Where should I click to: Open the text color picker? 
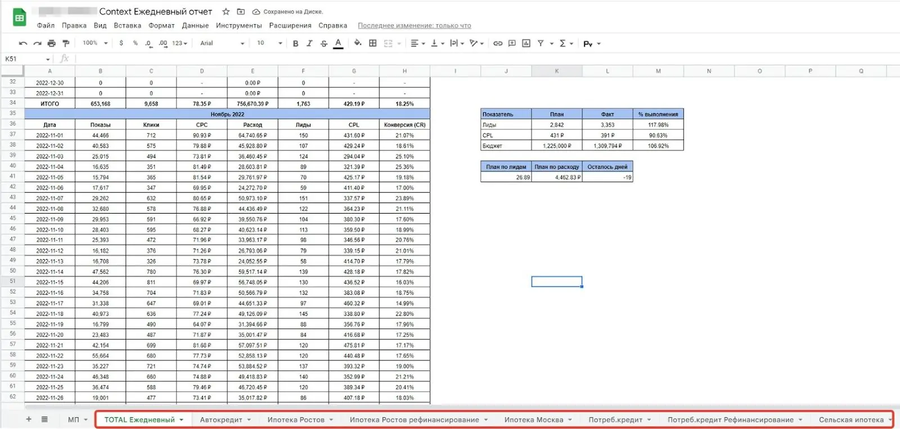click(x=338, y=43)
